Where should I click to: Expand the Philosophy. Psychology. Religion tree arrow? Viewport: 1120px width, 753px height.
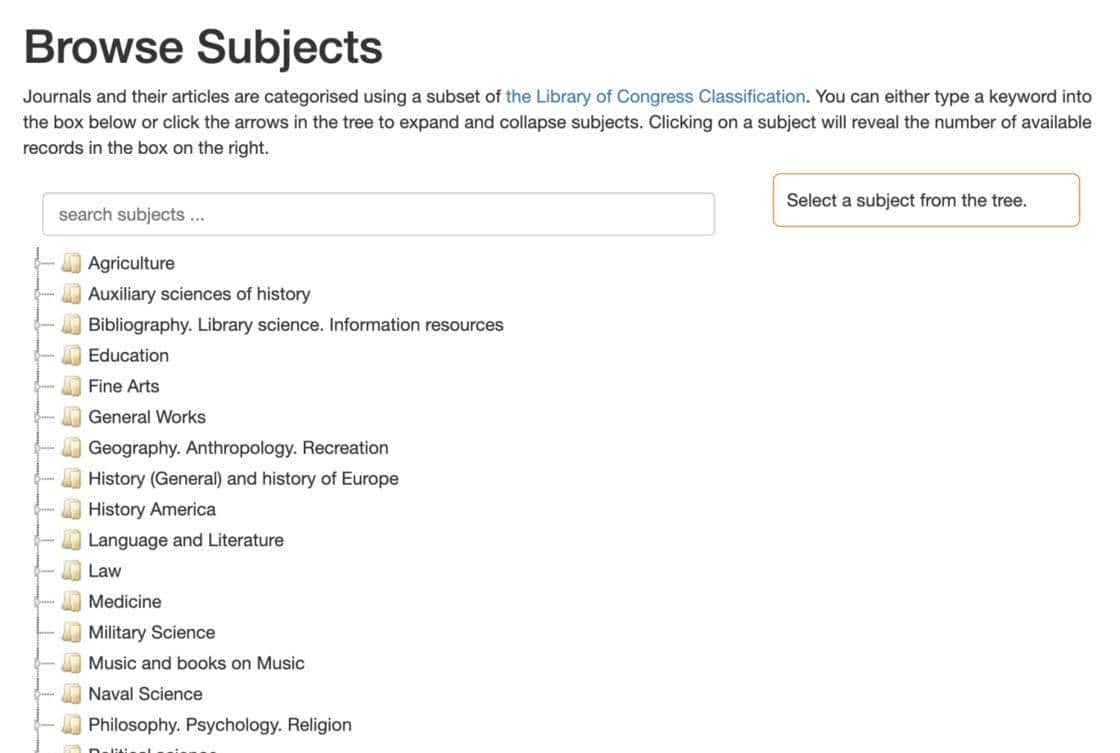point(38,725)
